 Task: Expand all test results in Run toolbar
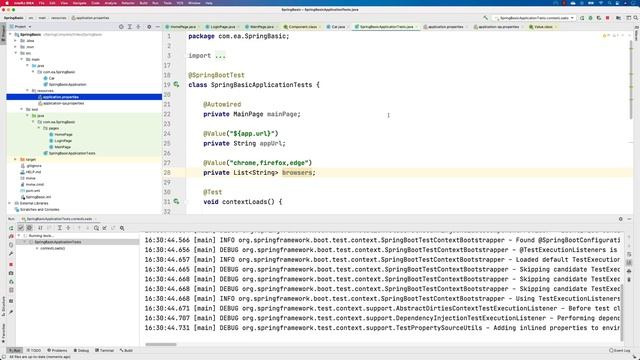pyautogui.click(x=60, y=228)
